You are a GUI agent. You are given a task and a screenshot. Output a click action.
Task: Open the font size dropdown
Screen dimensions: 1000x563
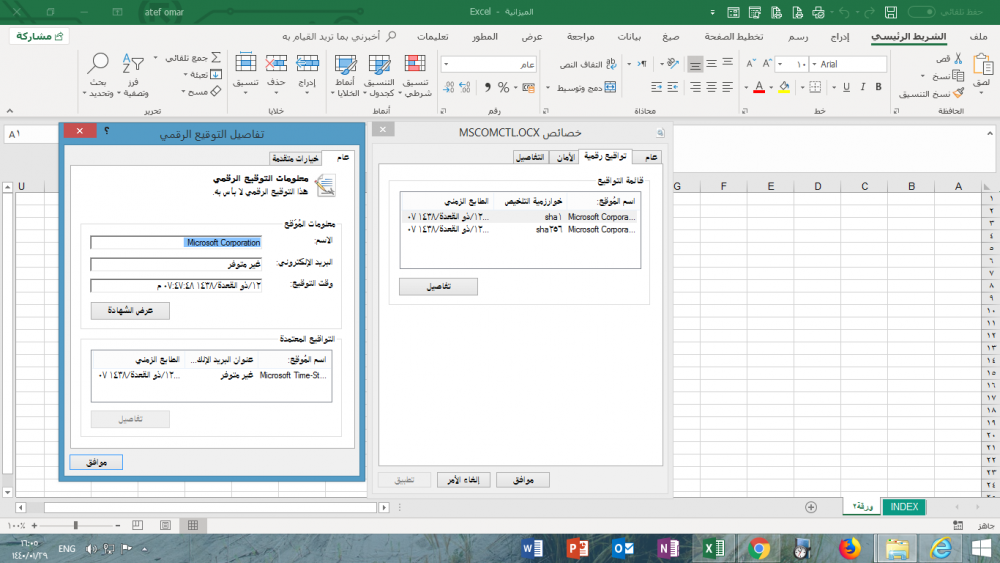click(780, 64)
